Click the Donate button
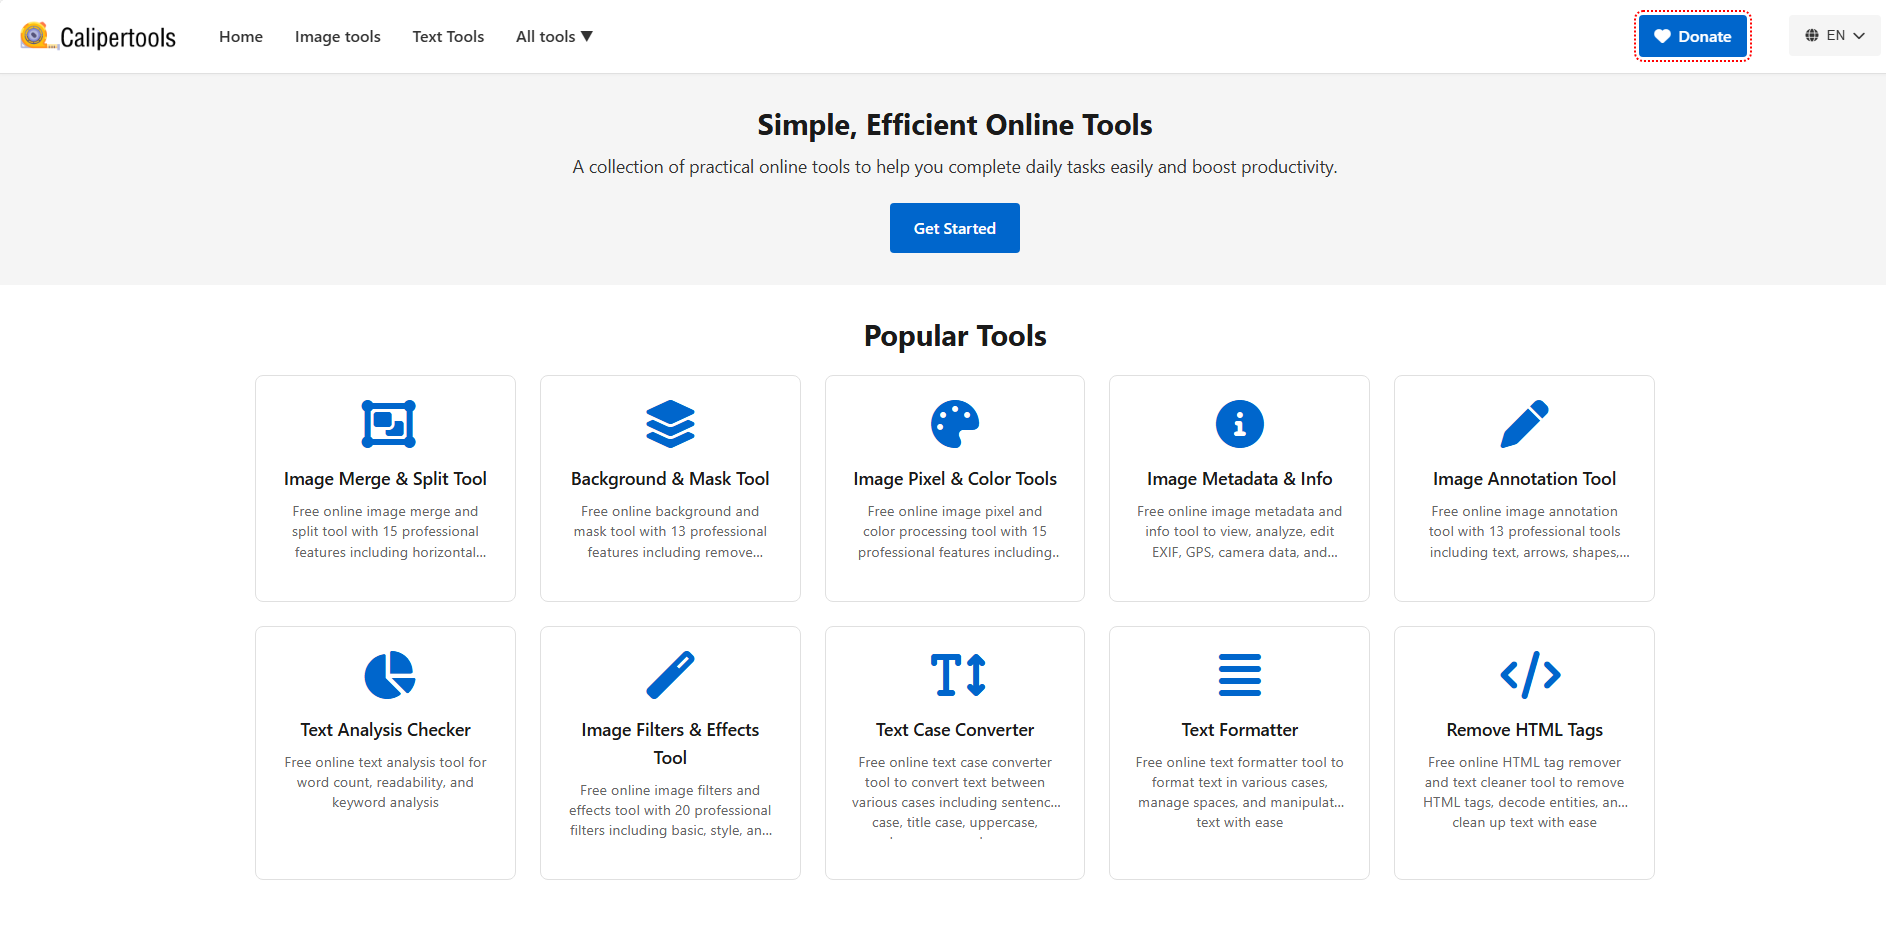The height and width of the screenshot is (938, 1886). pyautogui.click(x=1692, y=35)
